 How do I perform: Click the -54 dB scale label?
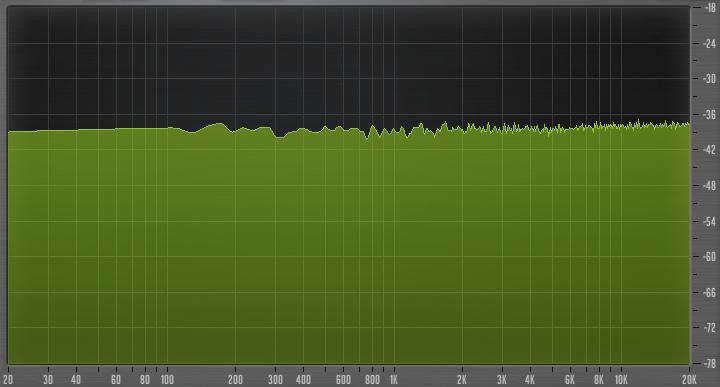(709, 221)
